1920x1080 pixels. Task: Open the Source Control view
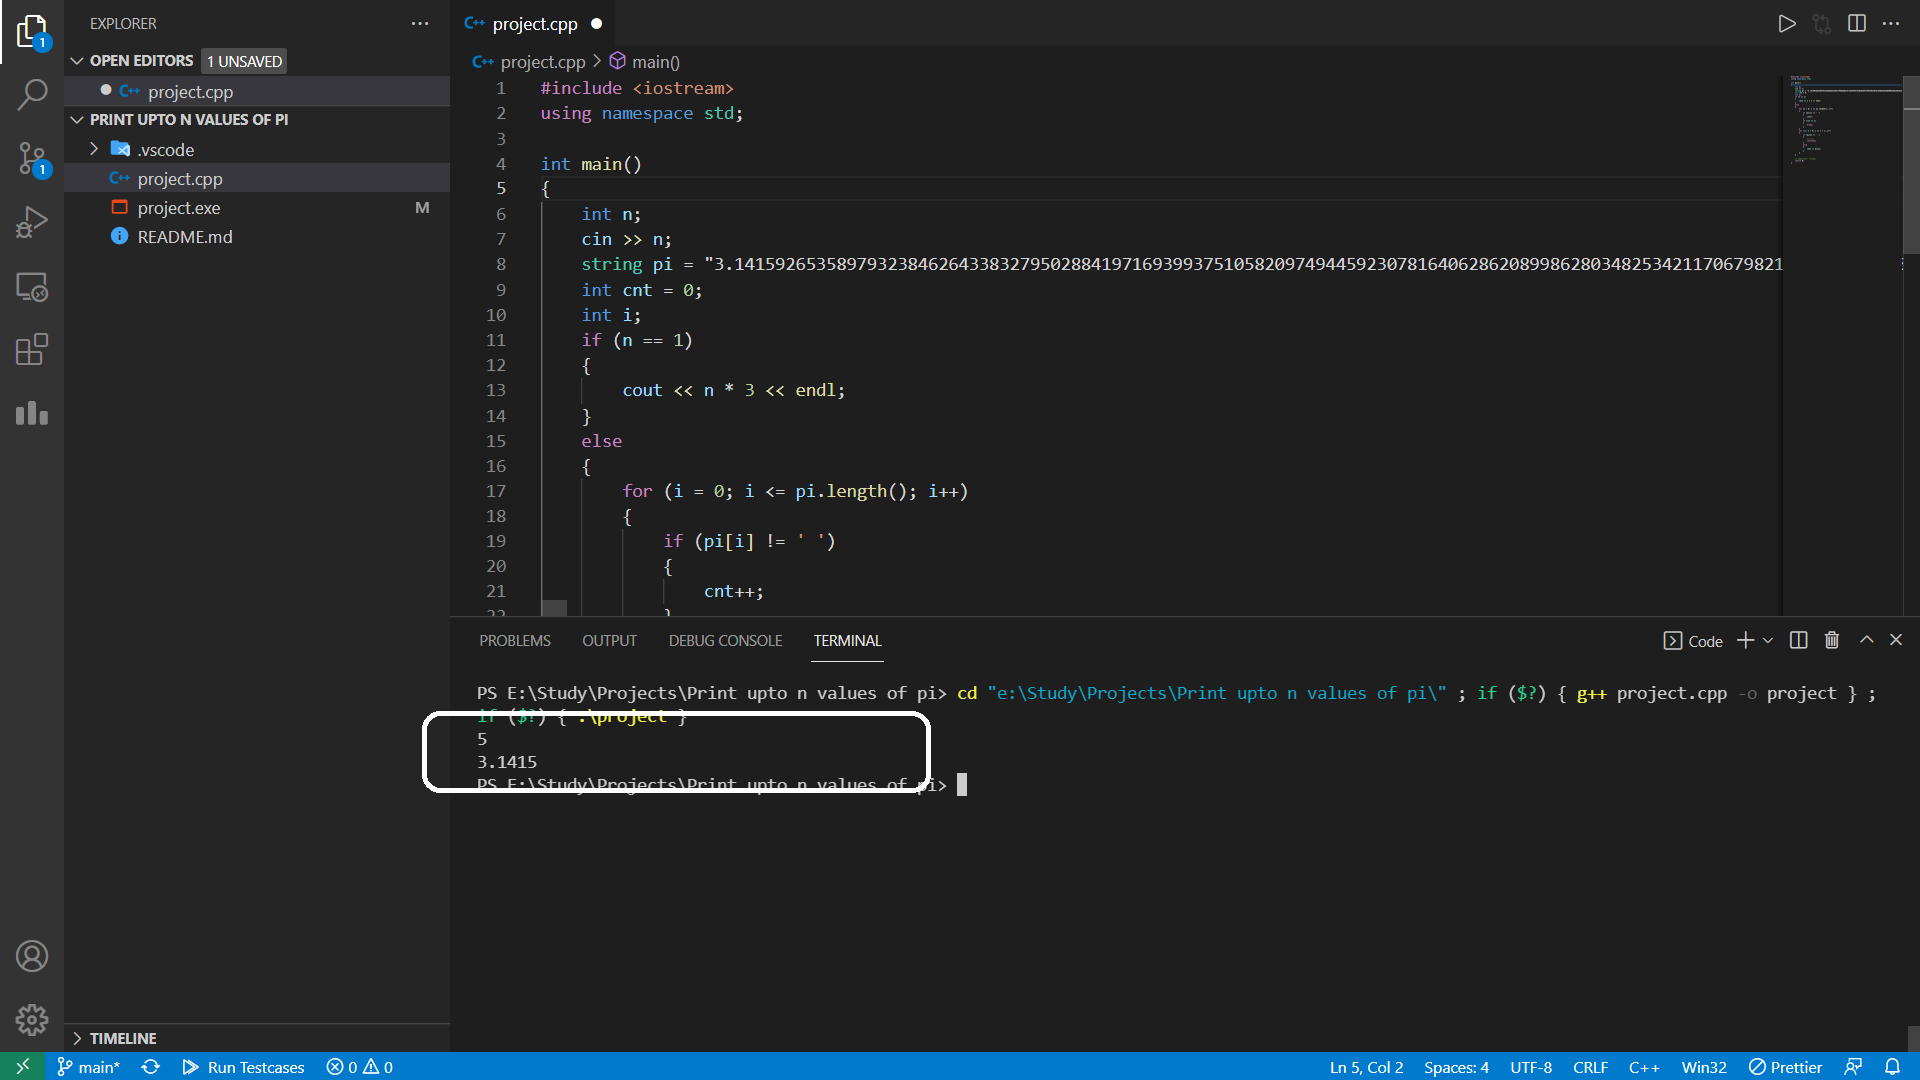(x=33, y=159)
